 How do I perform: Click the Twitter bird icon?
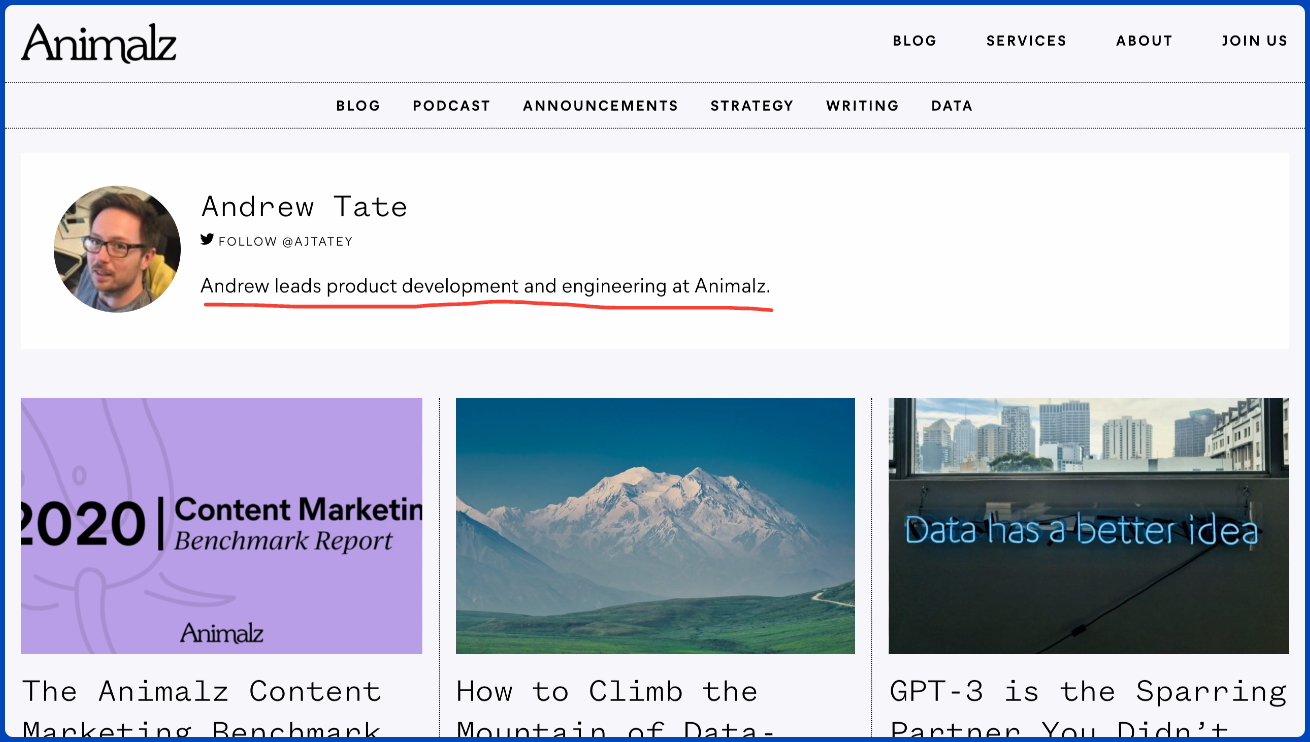(207, 240)
